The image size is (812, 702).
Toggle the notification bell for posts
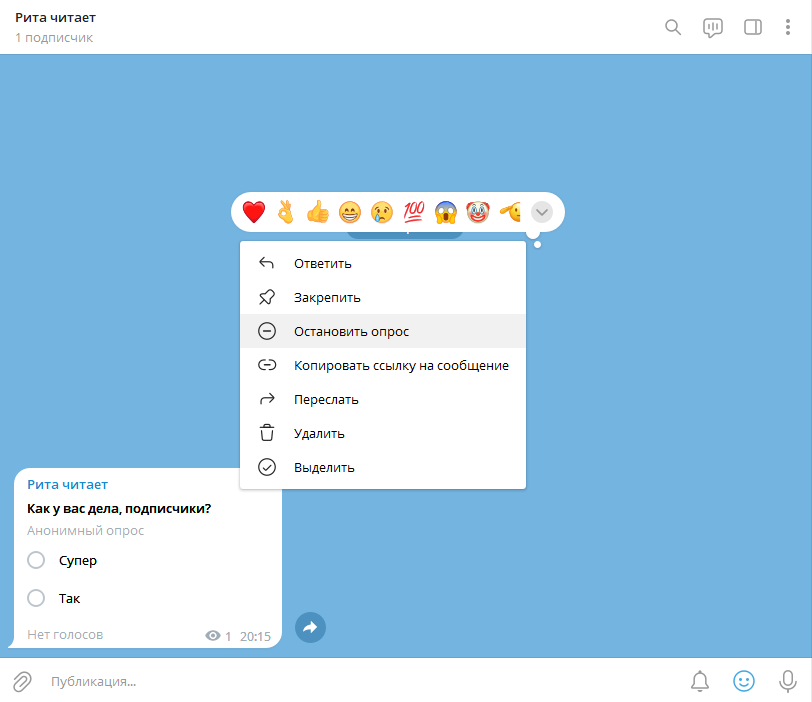(700, 681)
